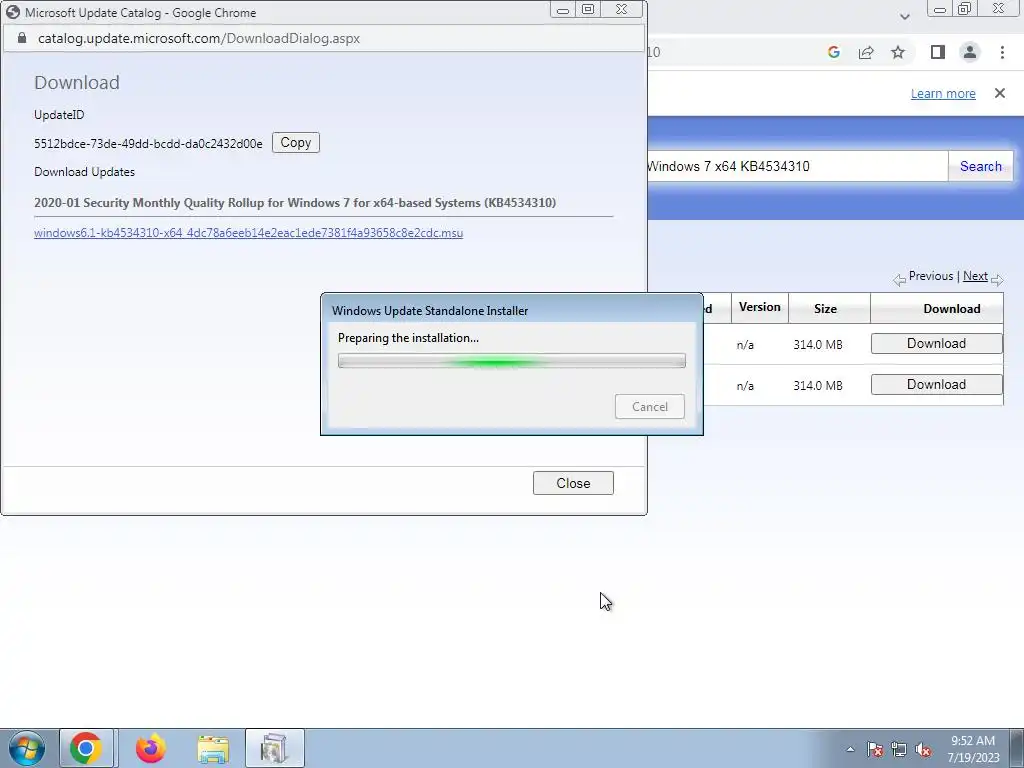Sort by Size column header
This screenshot has width=1024, height=768.
pyautogui.click(x=825, y=309)
